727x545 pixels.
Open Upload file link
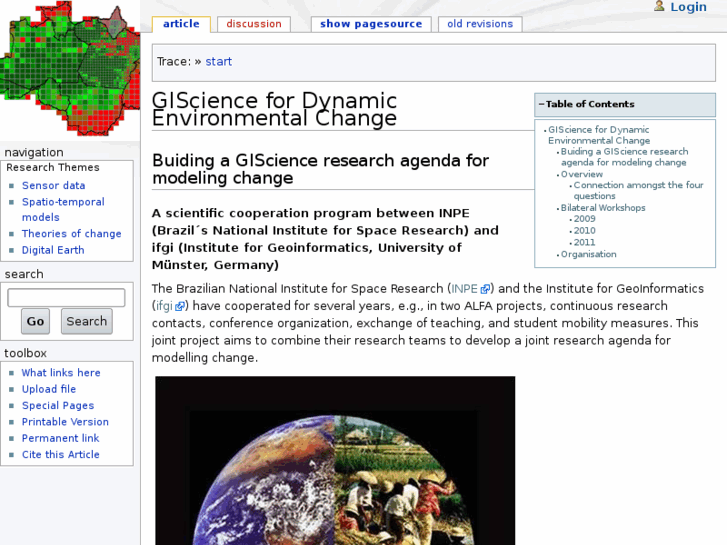pyautogui.click(x=49, y=389)
